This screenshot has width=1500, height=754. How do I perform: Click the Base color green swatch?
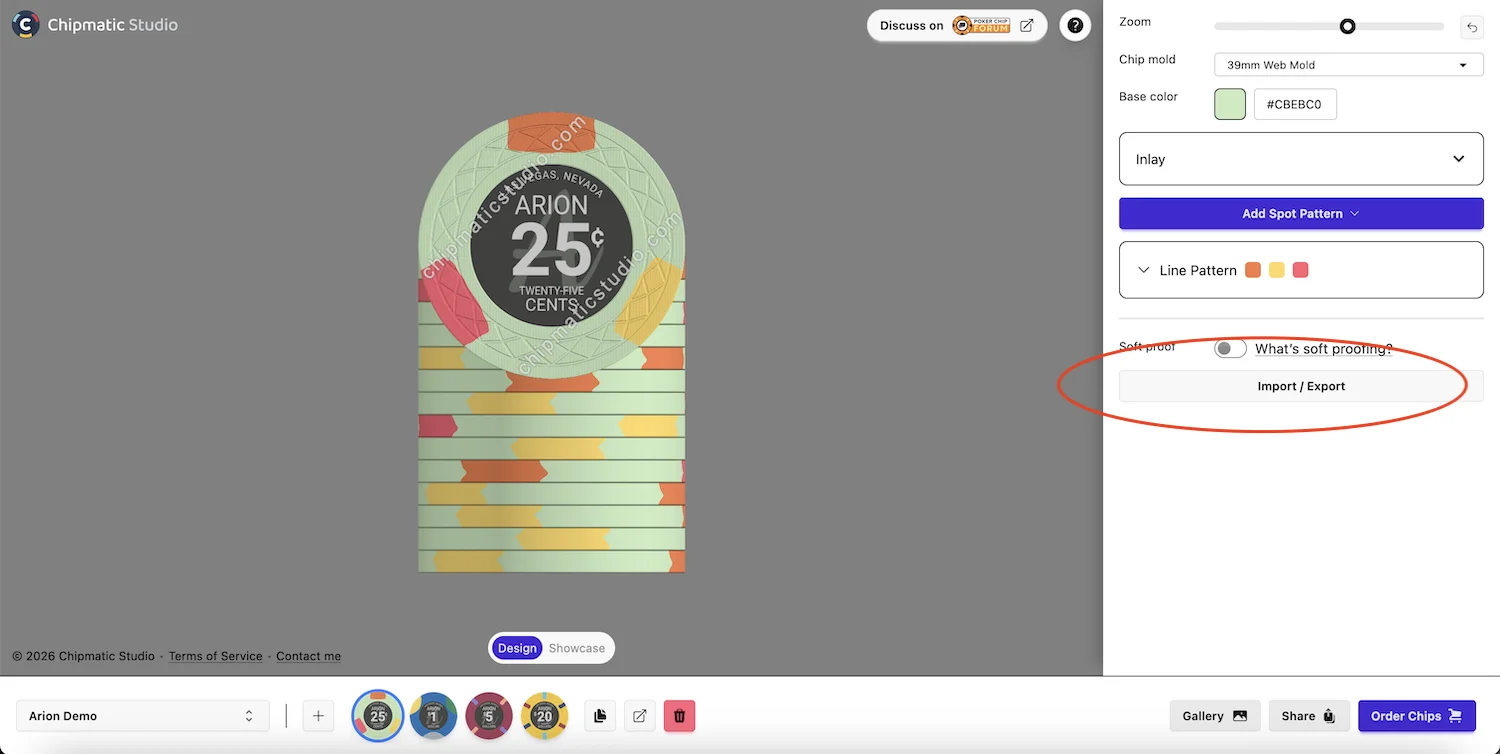[1230, 104]
